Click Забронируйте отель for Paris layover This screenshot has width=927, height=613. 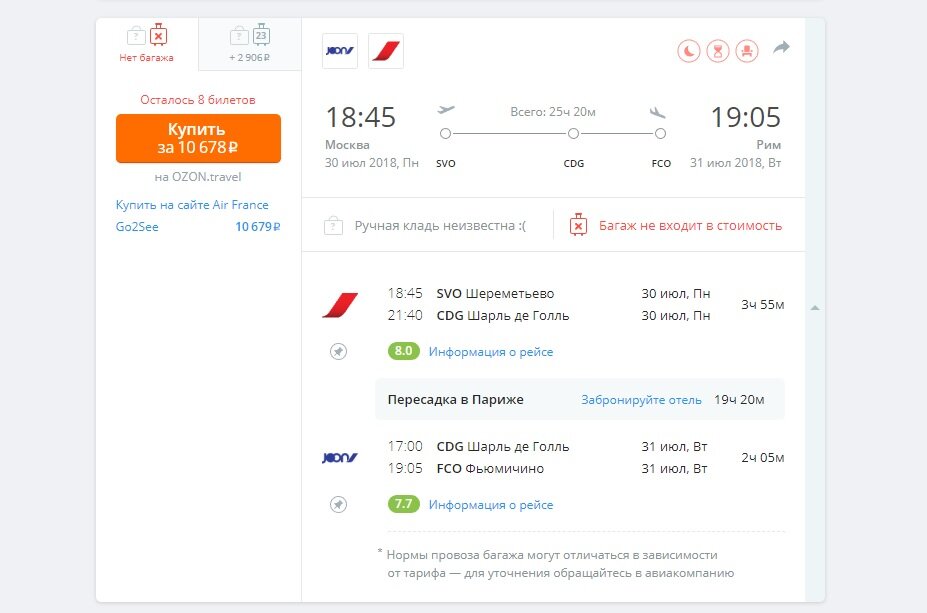641,400
